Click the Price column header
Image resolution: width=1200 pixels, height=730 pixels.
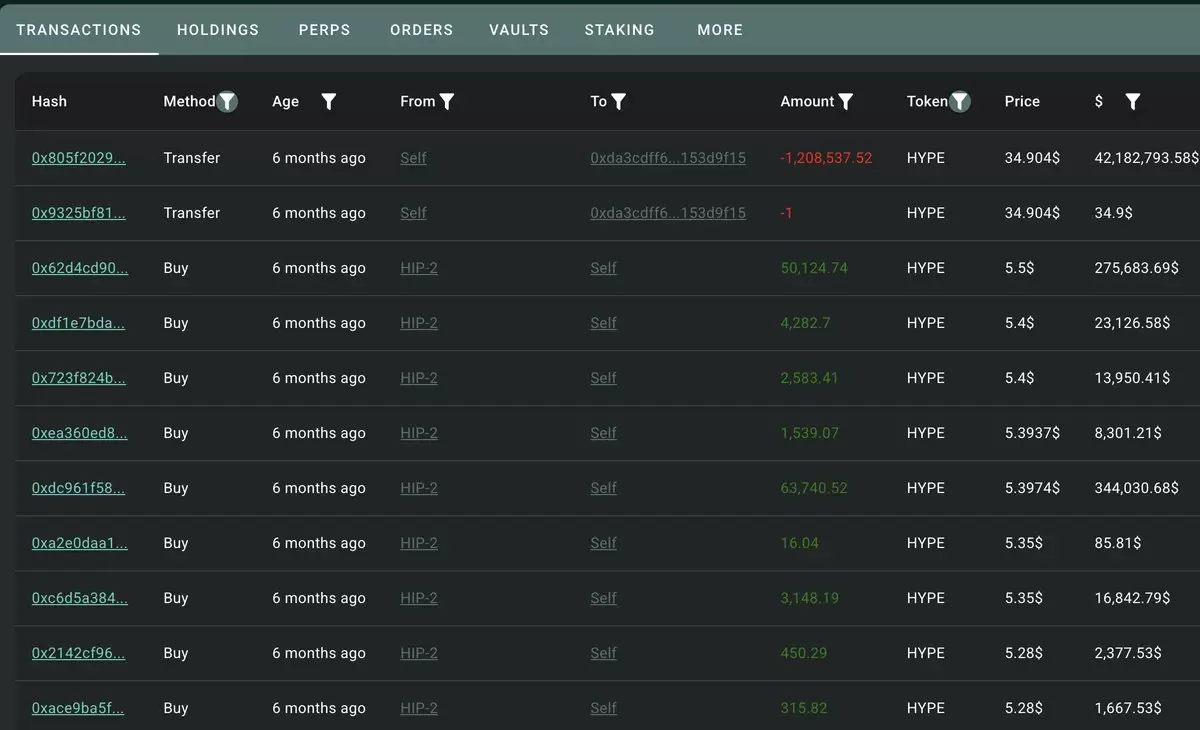[1022, 101]
